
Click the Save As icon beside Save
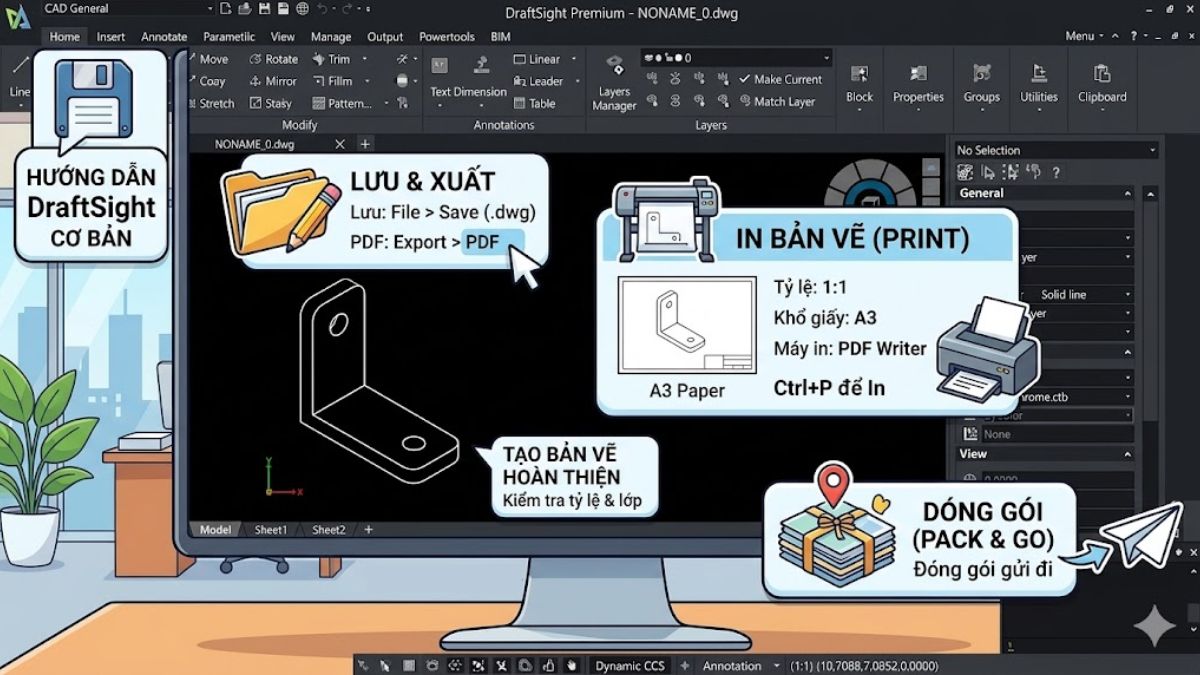coord(282,9)
